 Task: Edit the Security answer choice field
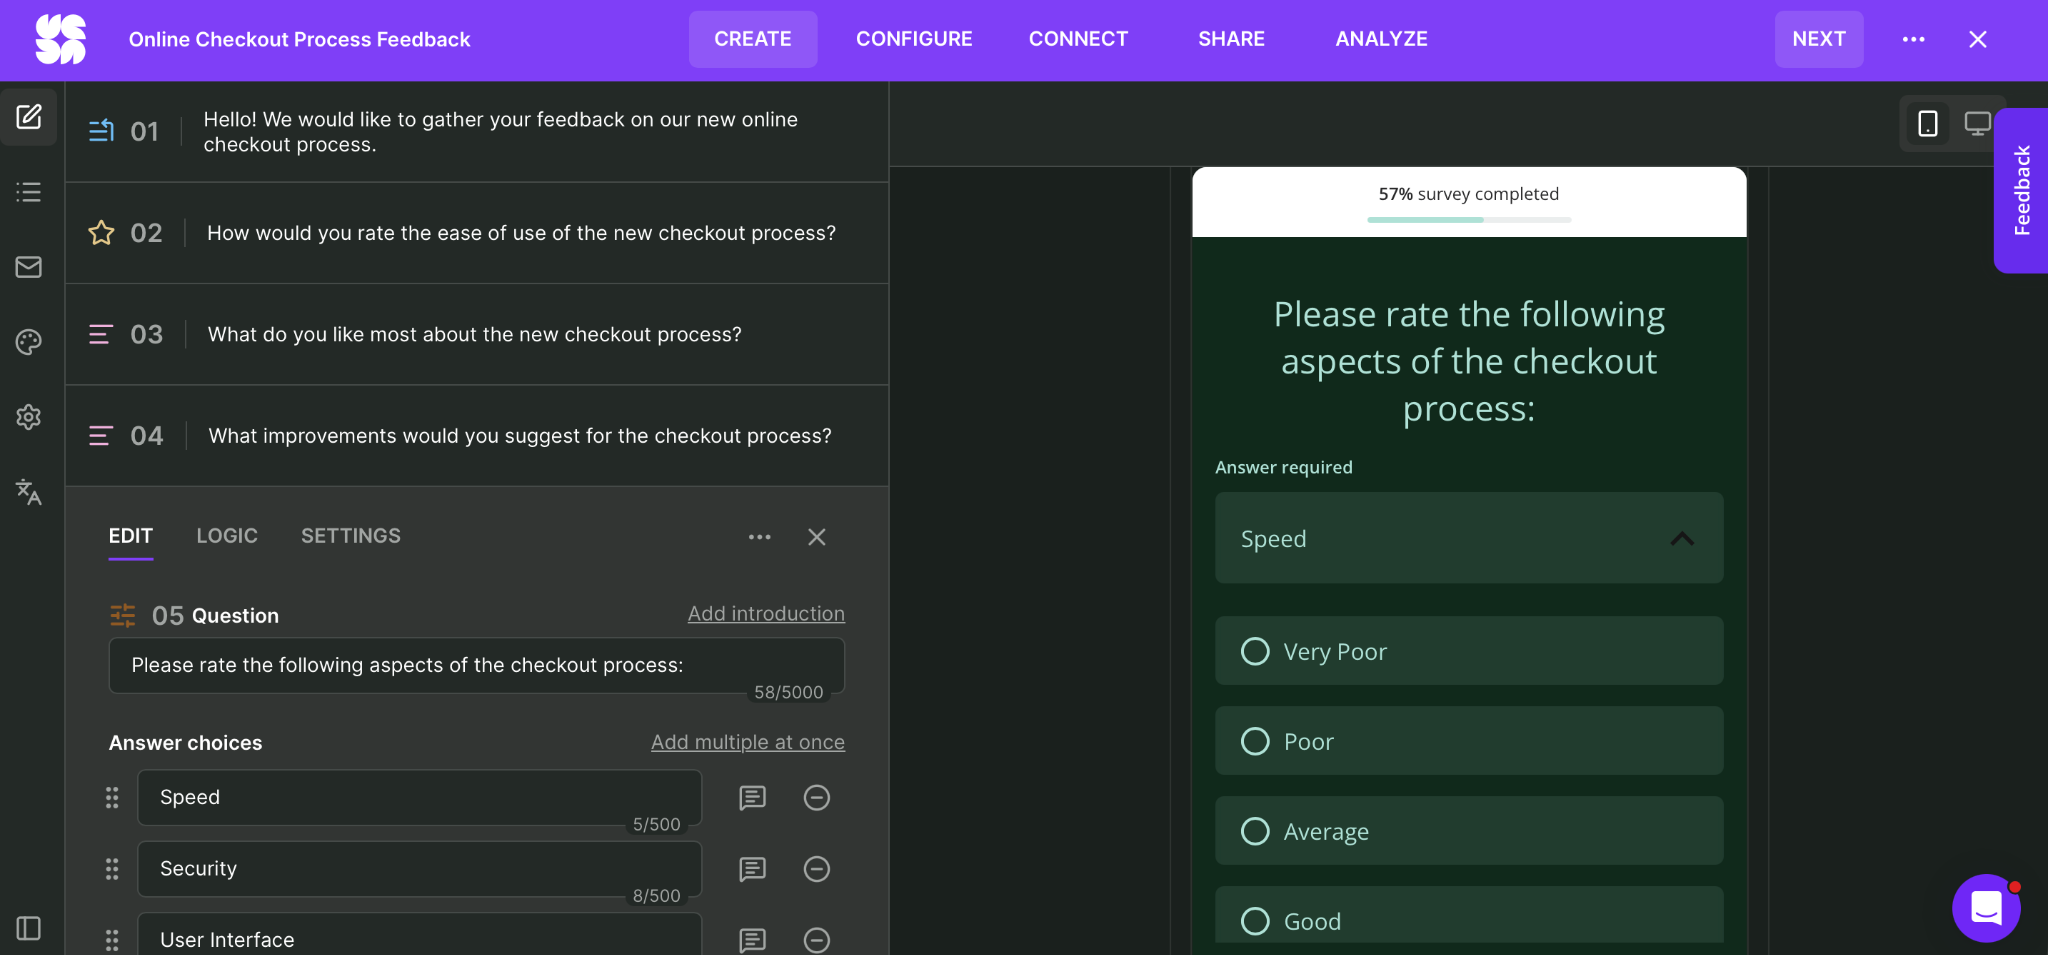[419, 869]
